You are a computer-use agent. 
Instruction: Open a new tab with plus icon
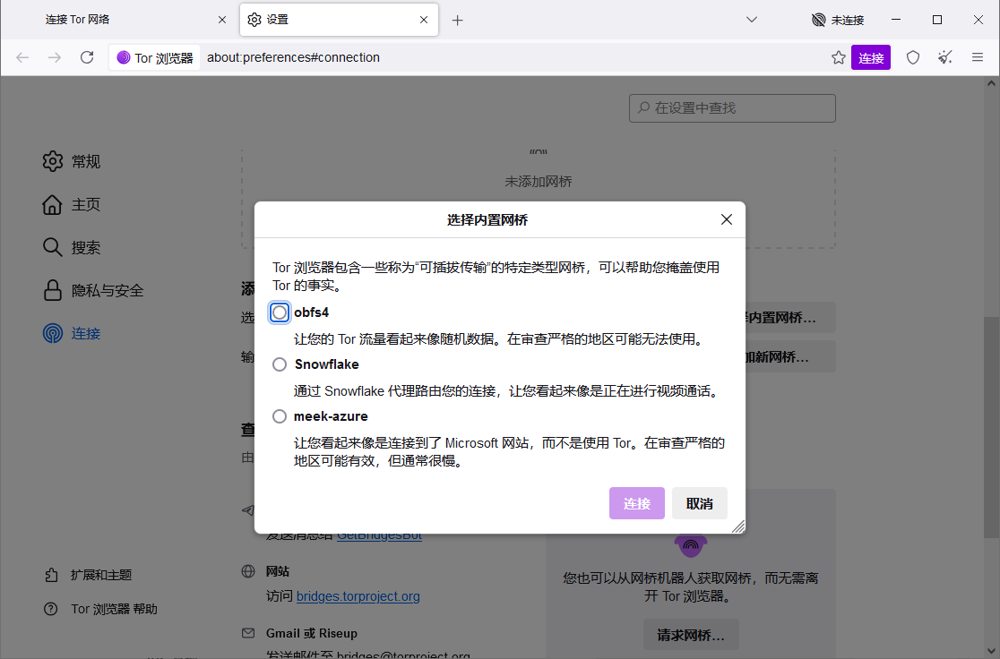pyautogui.click(x=458, y=20)
